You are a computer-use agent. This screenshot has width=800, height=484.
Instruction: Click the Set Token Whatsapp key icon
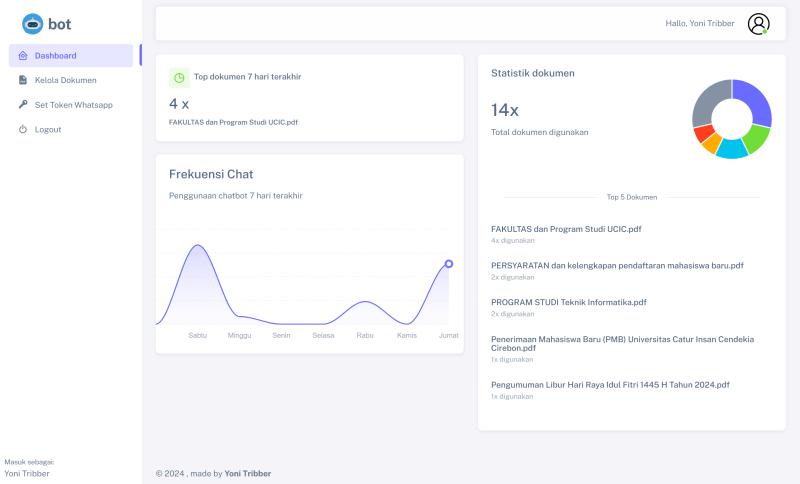coord(23,105)
